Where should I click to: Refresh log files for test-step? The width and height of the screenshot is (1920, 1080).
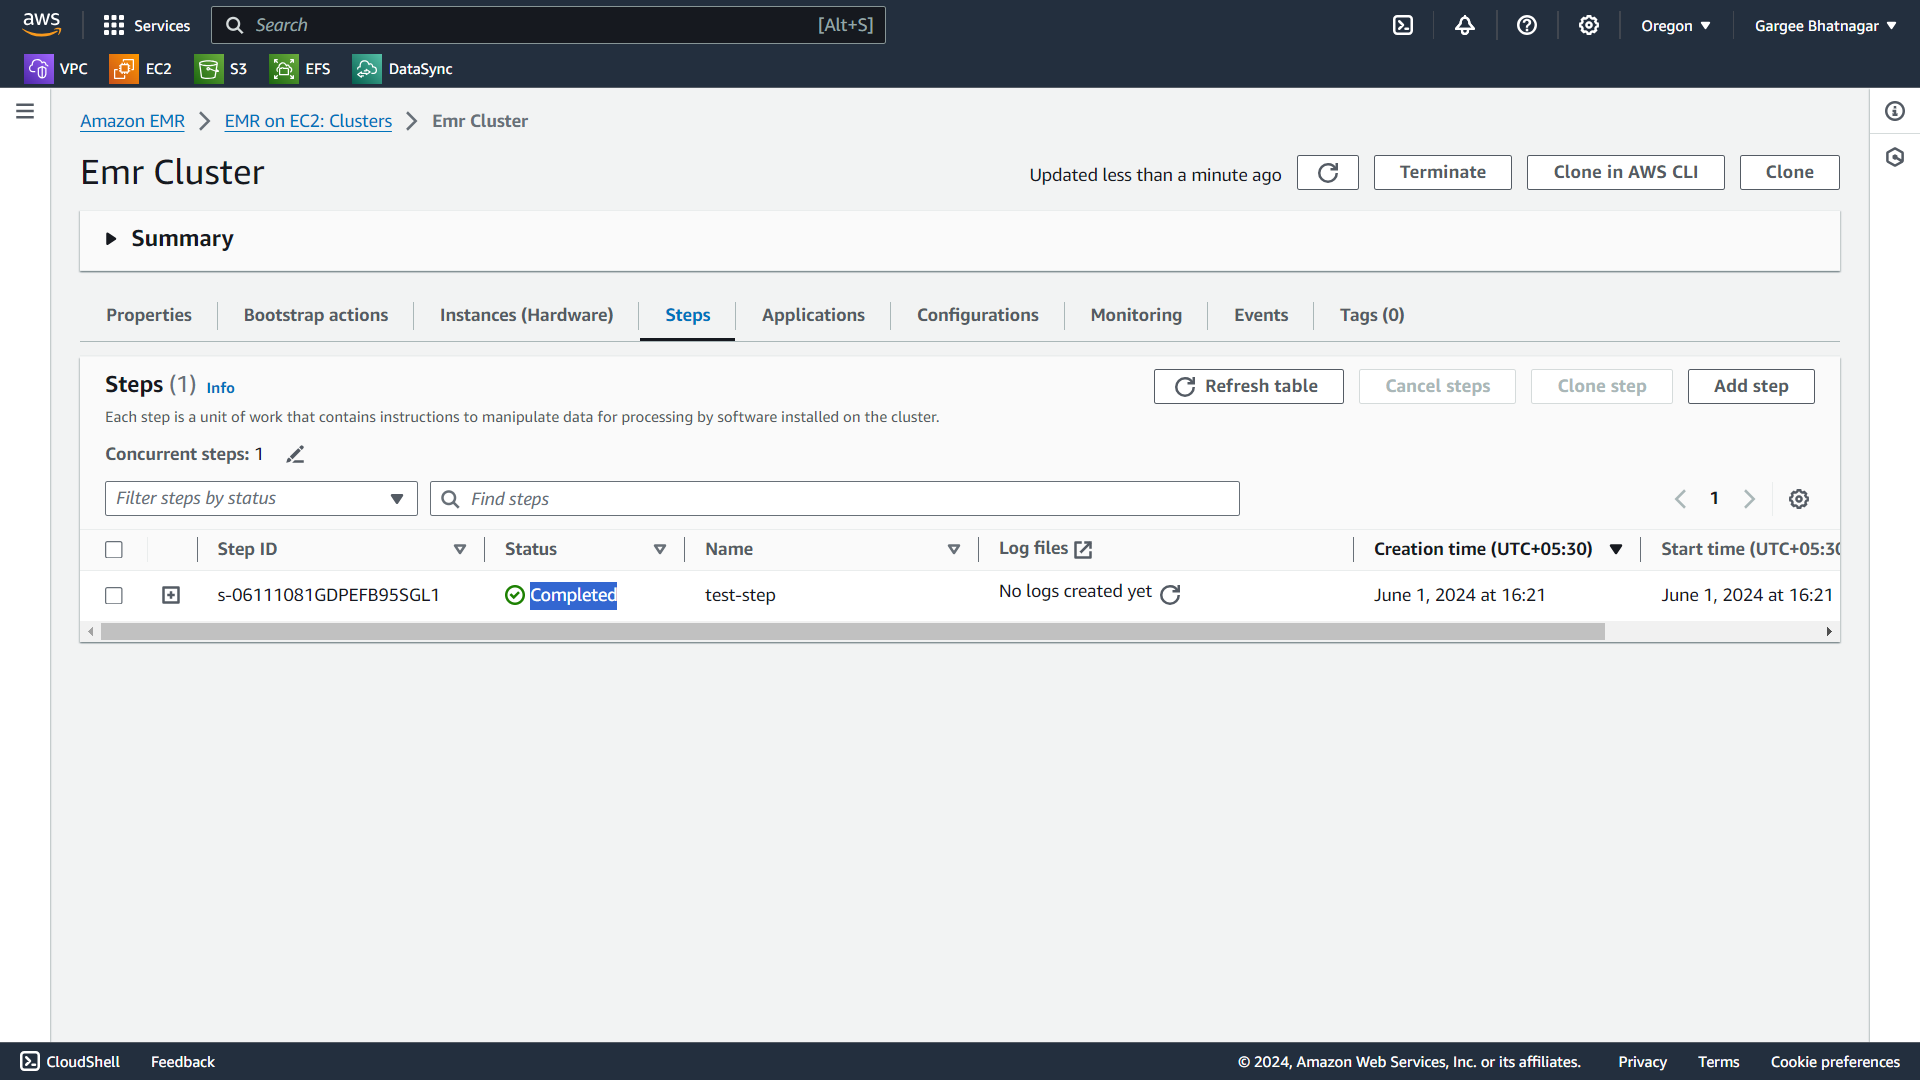coord(1171,595)
